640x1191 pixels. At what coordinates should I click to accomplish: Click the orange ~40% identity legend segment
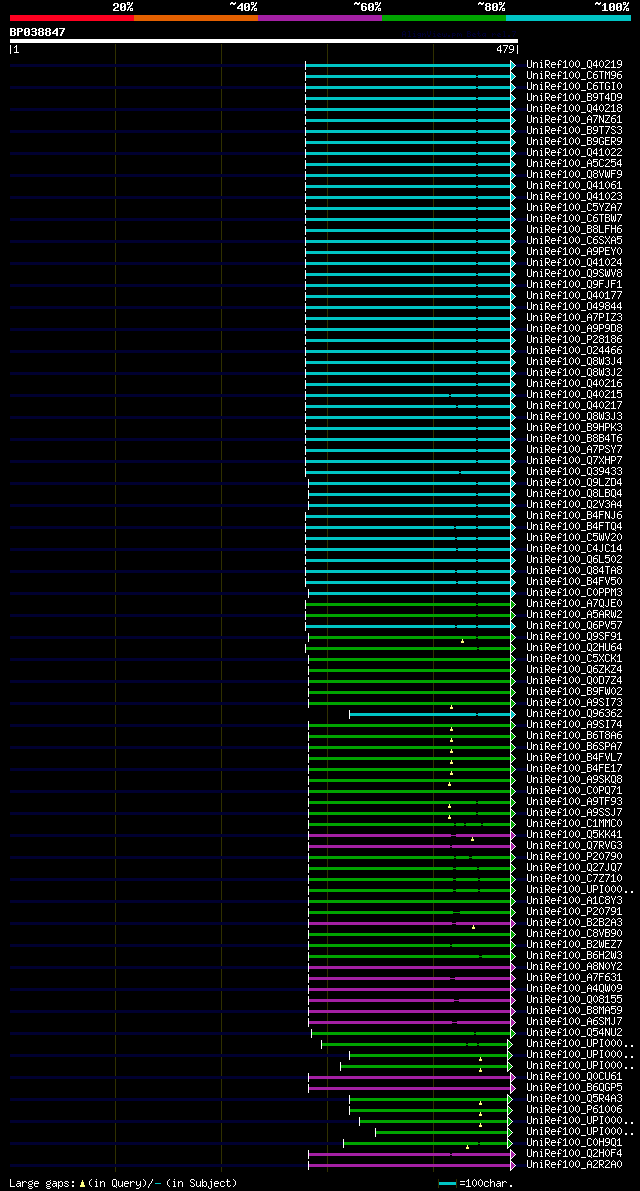196,17
